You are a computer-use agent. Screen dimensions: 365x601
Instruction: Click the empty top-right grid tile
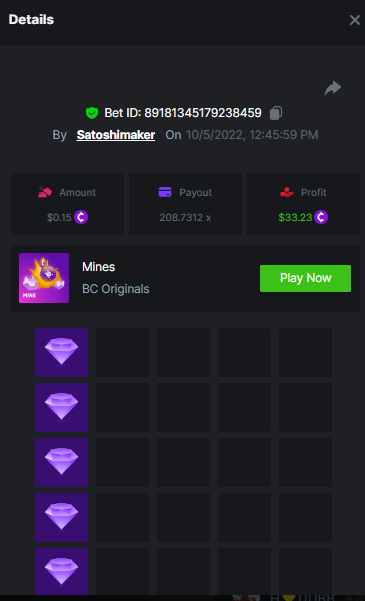[305, 352]
